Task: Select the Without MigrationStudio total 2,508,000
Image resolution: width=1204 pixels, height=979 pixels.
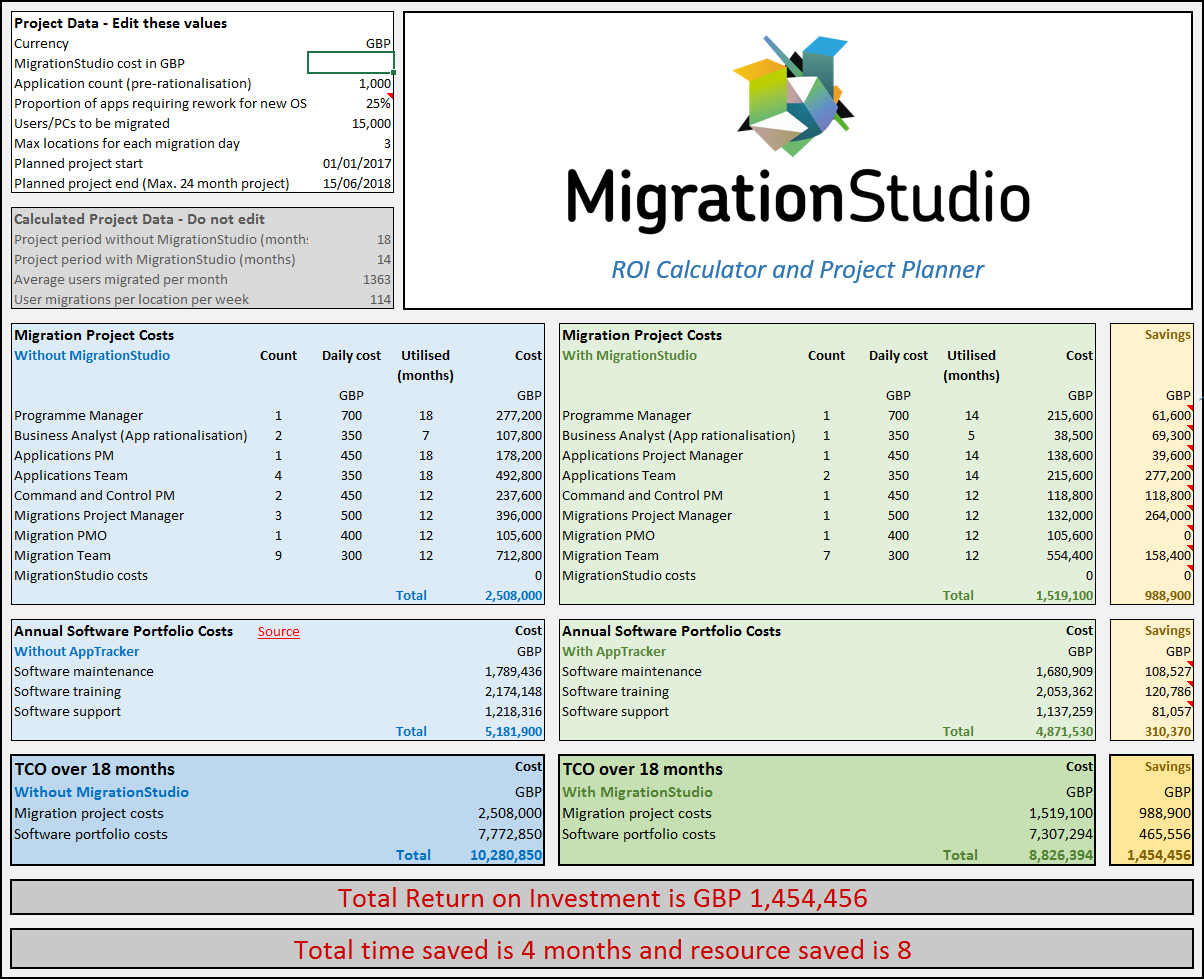Action: 514,596
